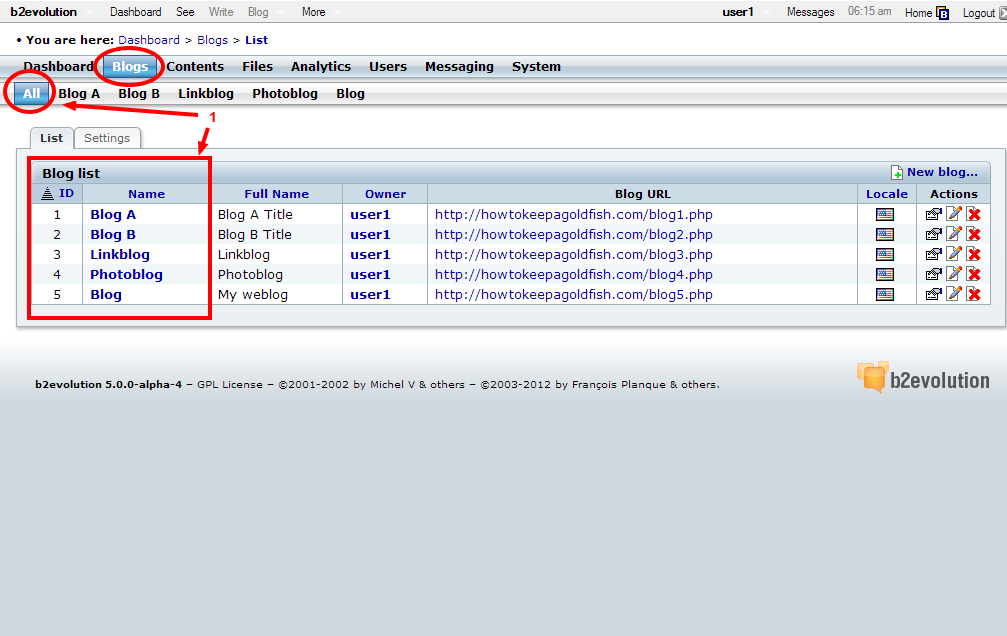Open the blog1.php URL link

pos(574,215)
